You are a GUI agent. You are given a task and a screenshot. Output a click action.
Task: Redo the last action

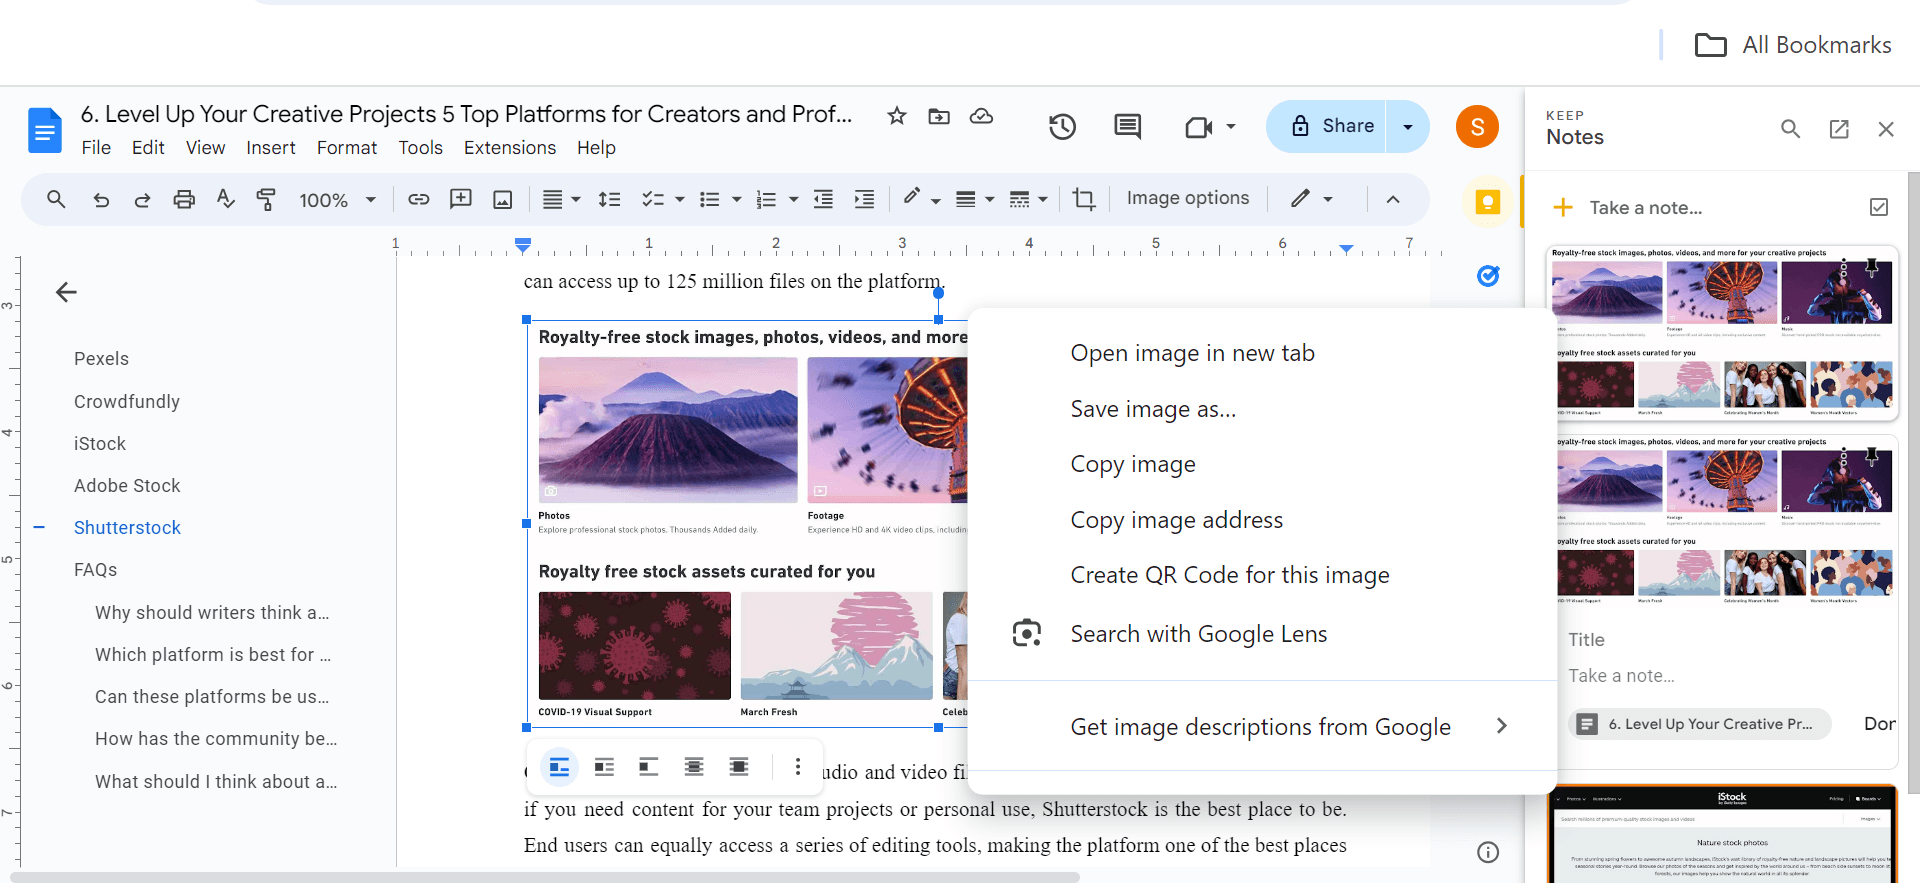[142, 199]
